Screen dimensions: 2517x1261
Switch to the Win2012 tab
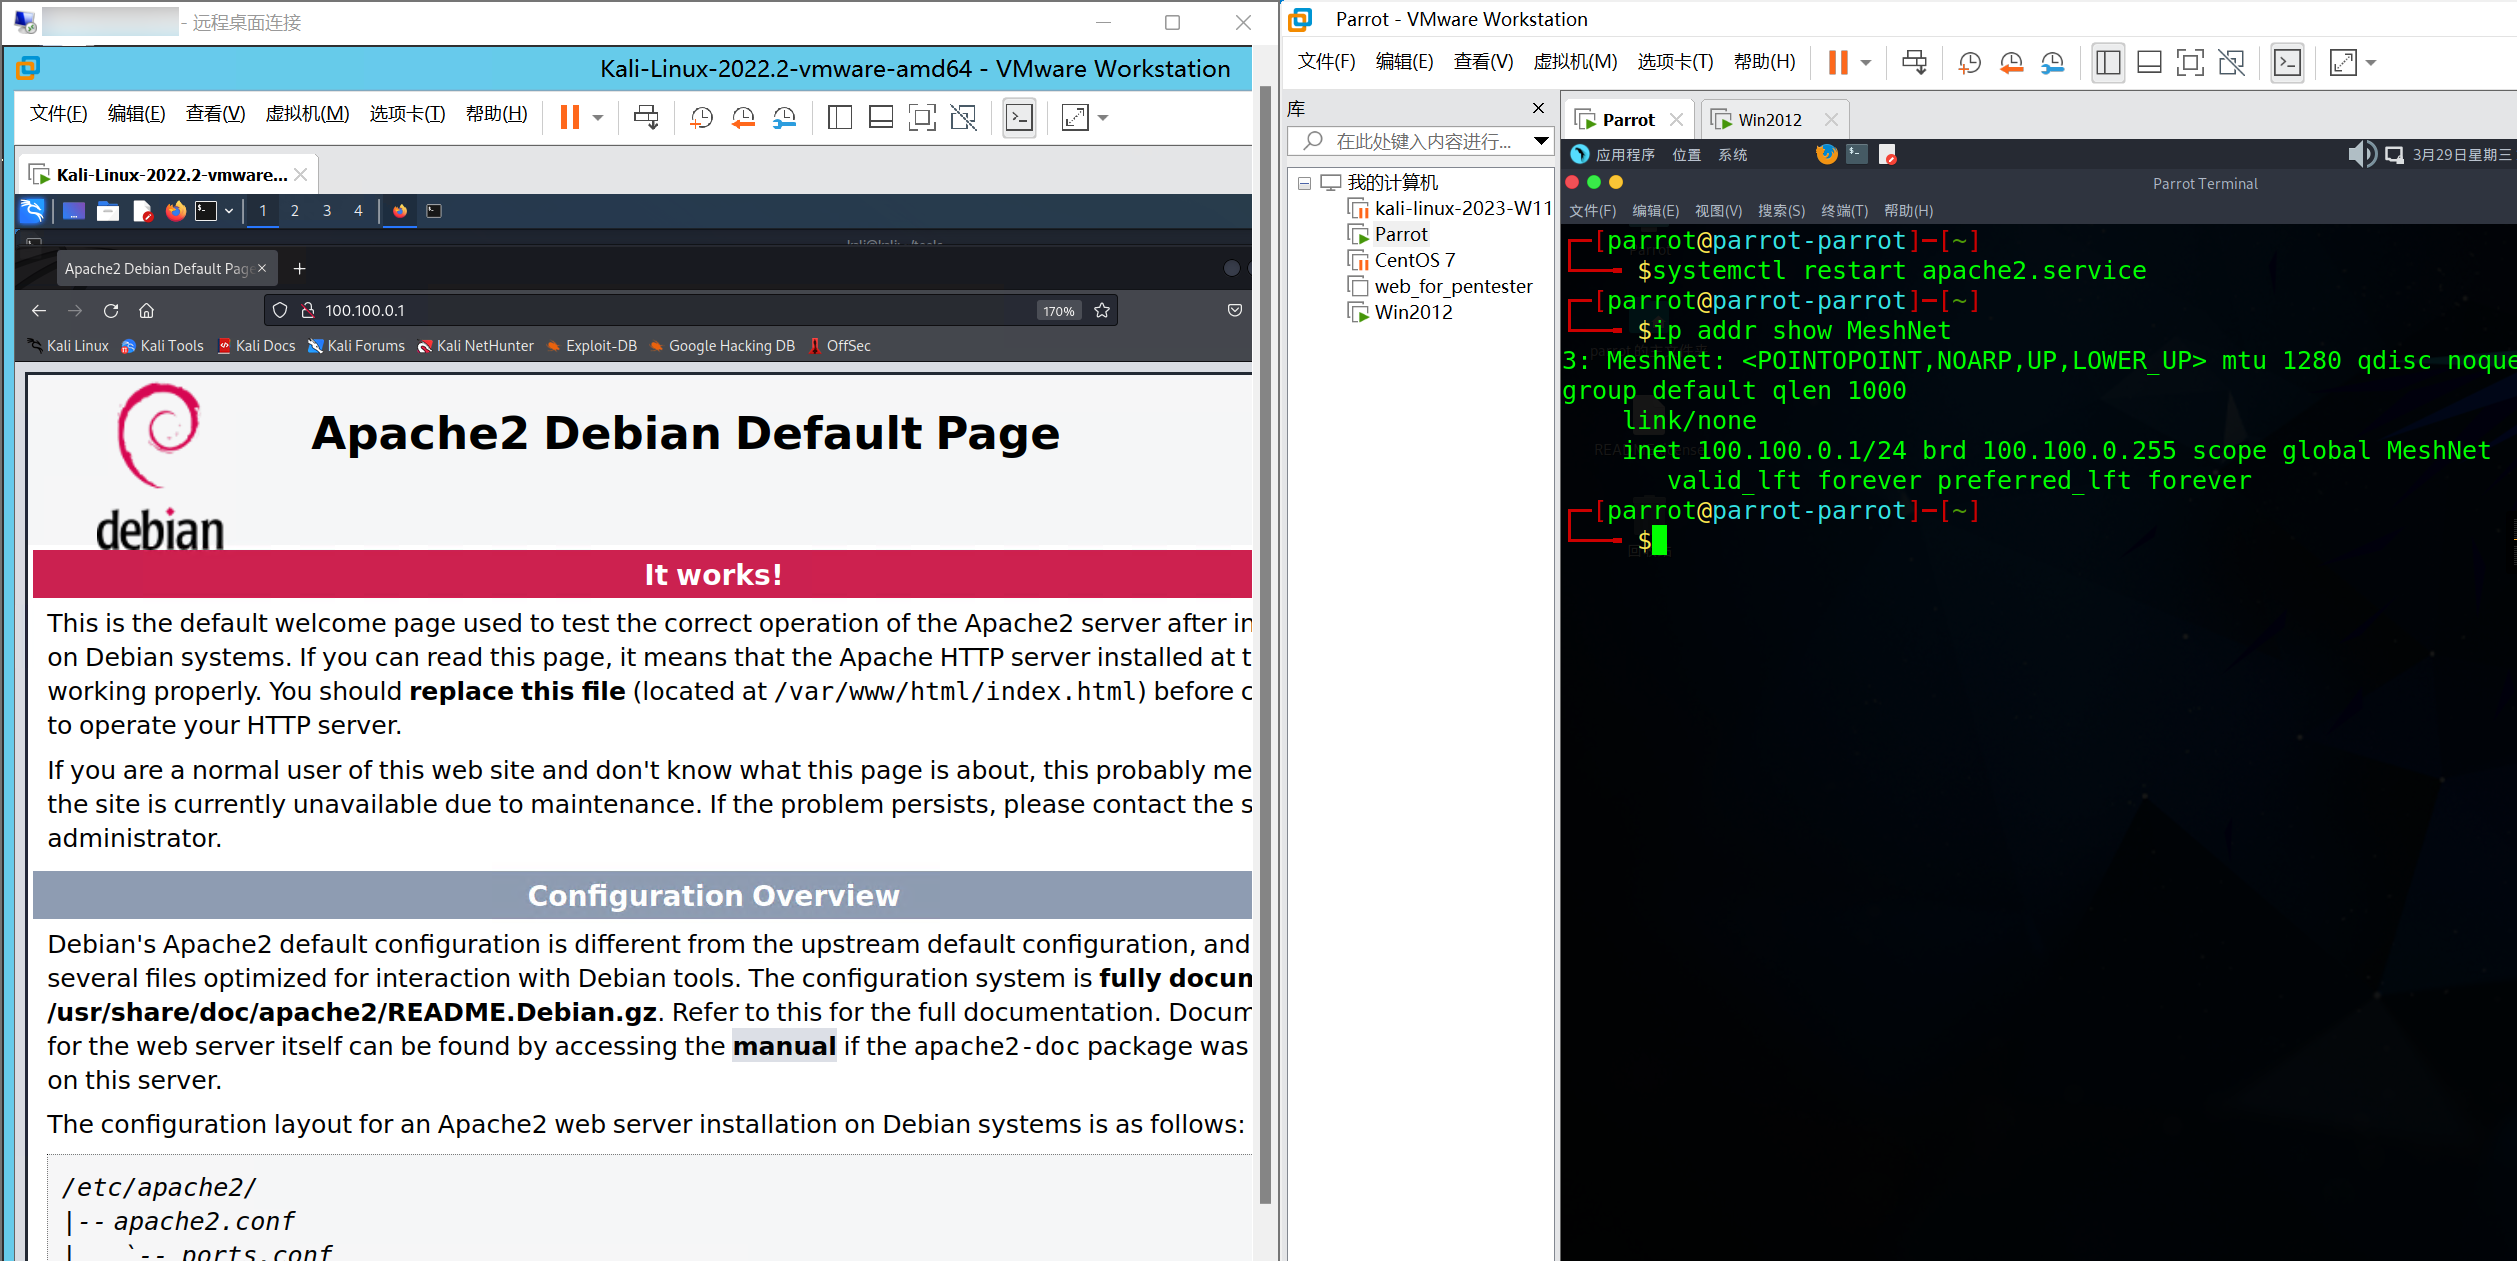1769,120
